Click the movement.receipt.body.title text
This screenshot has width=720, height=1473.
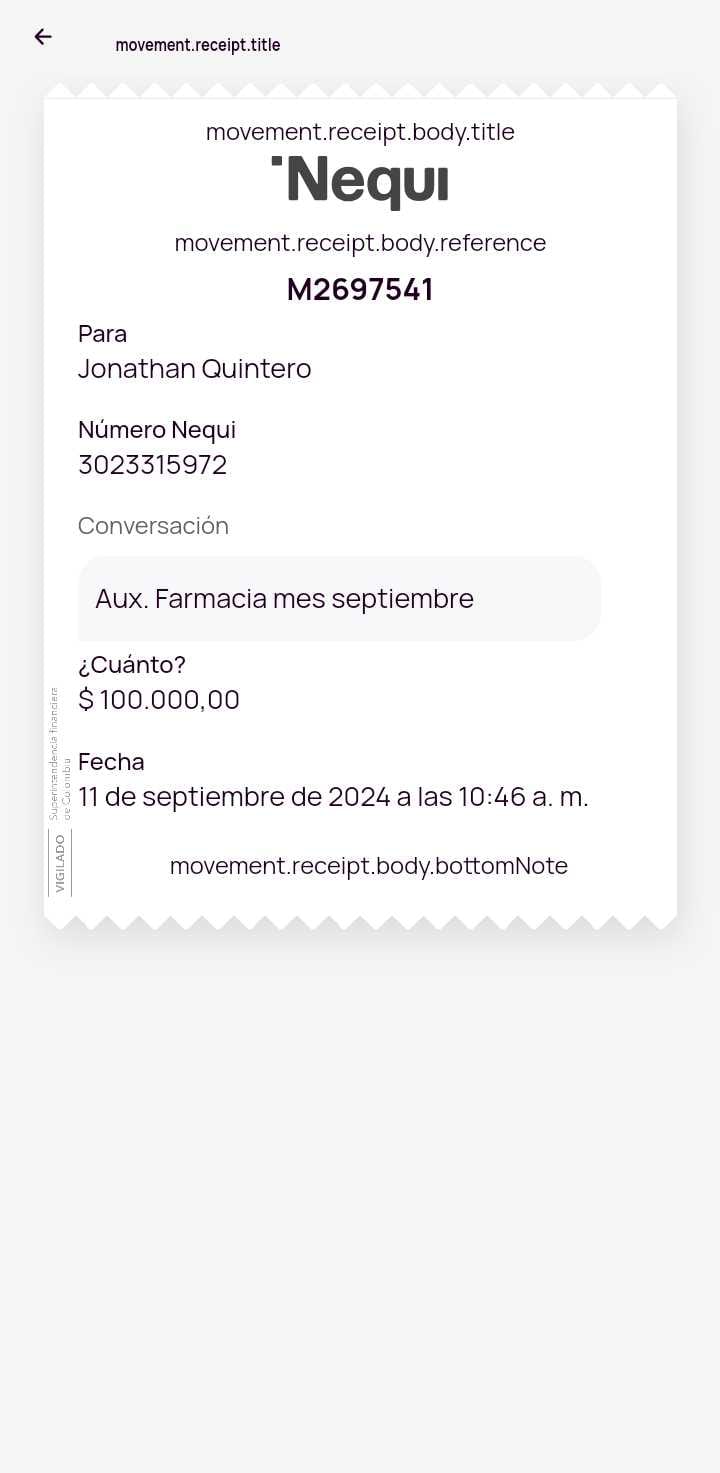(x=360, y=132)
